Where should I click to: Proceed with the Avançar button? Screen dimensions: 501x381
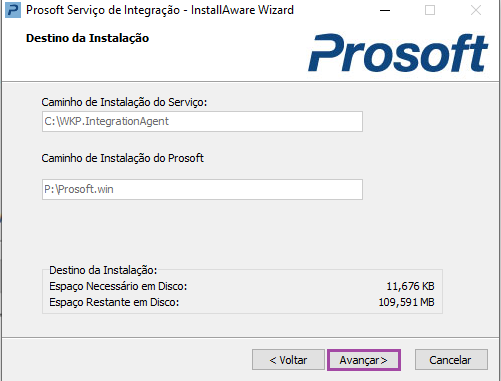pyautogui.click(x=364, y=360)
